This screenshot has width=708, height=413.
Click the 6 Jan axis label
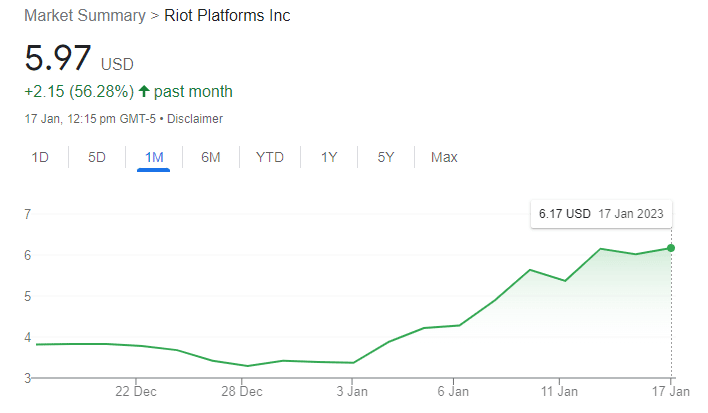[452, 393]
